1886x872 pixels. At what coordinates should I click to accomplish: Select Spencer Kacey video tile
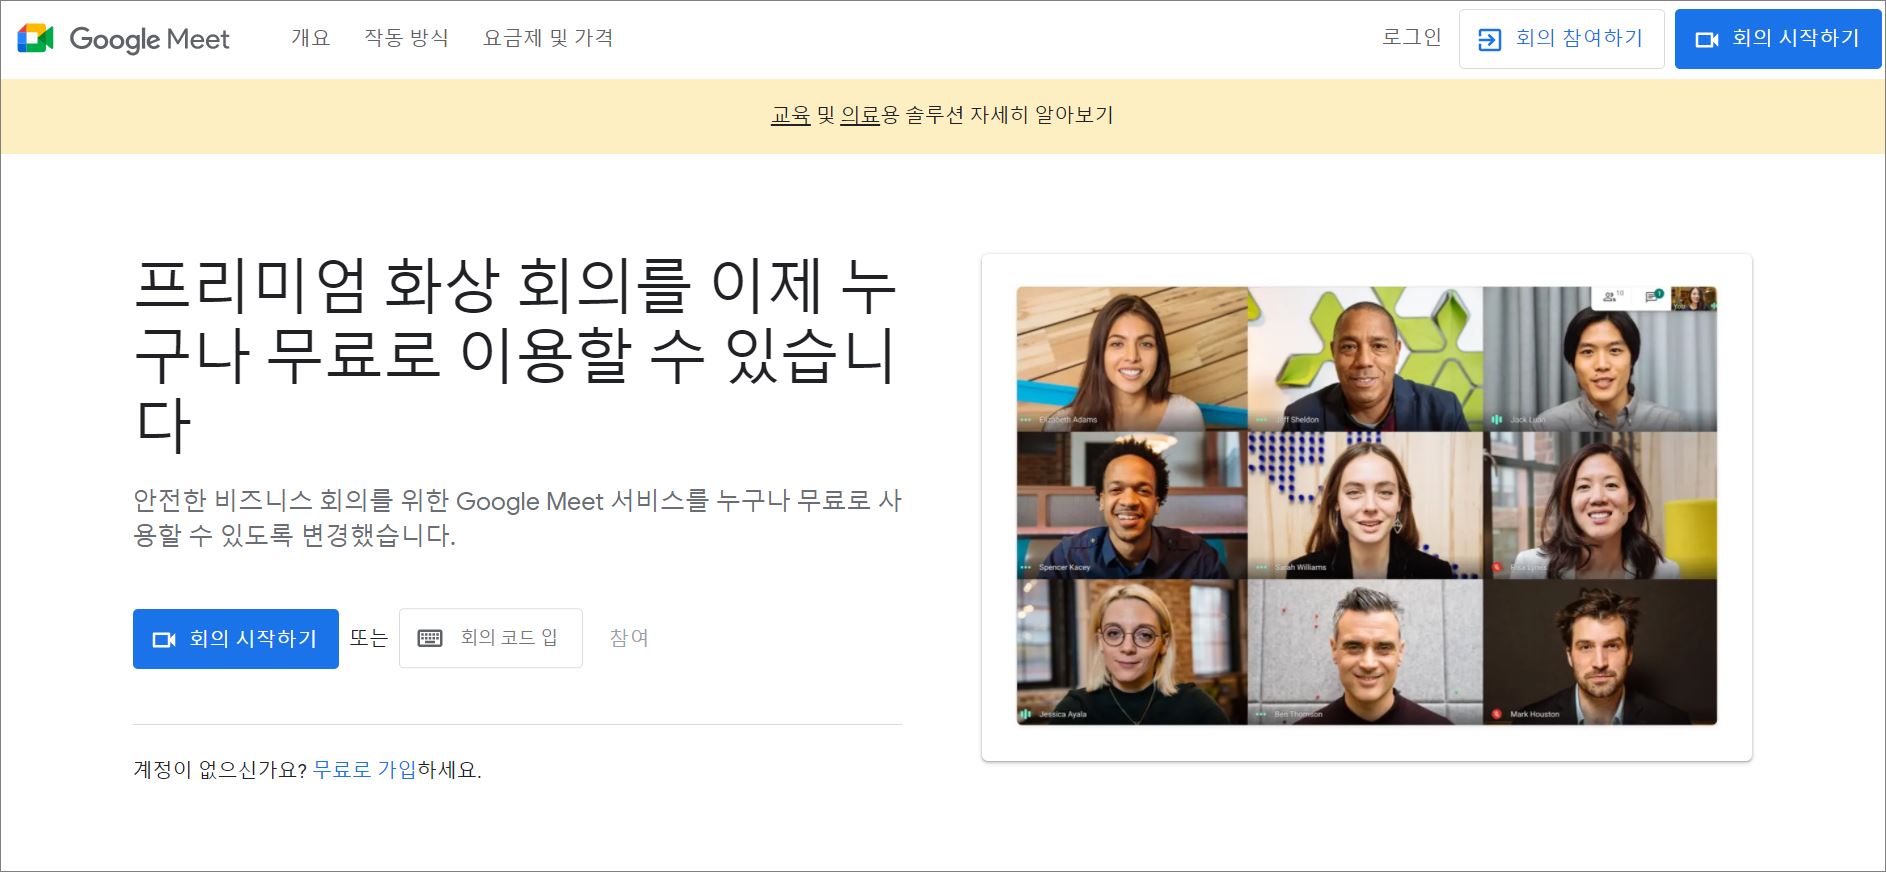(1132, 505)
